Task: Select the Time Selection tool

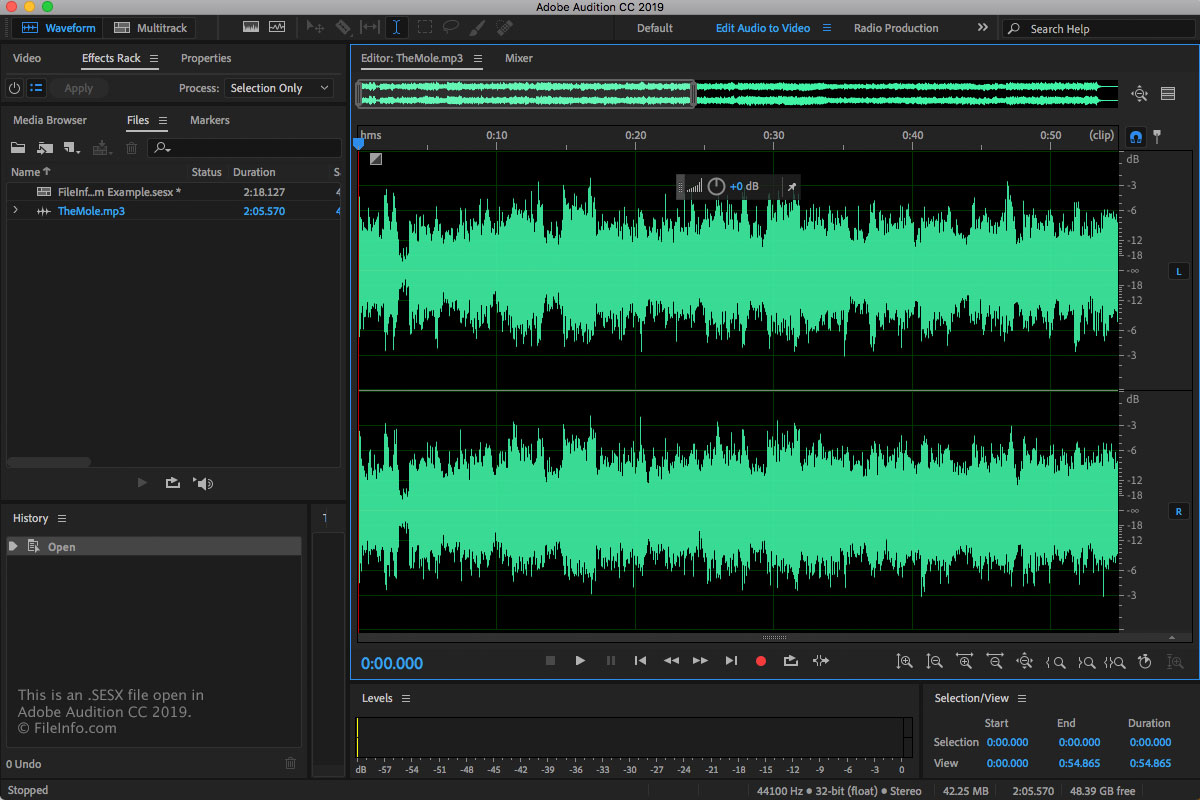Action: point(396,27)
